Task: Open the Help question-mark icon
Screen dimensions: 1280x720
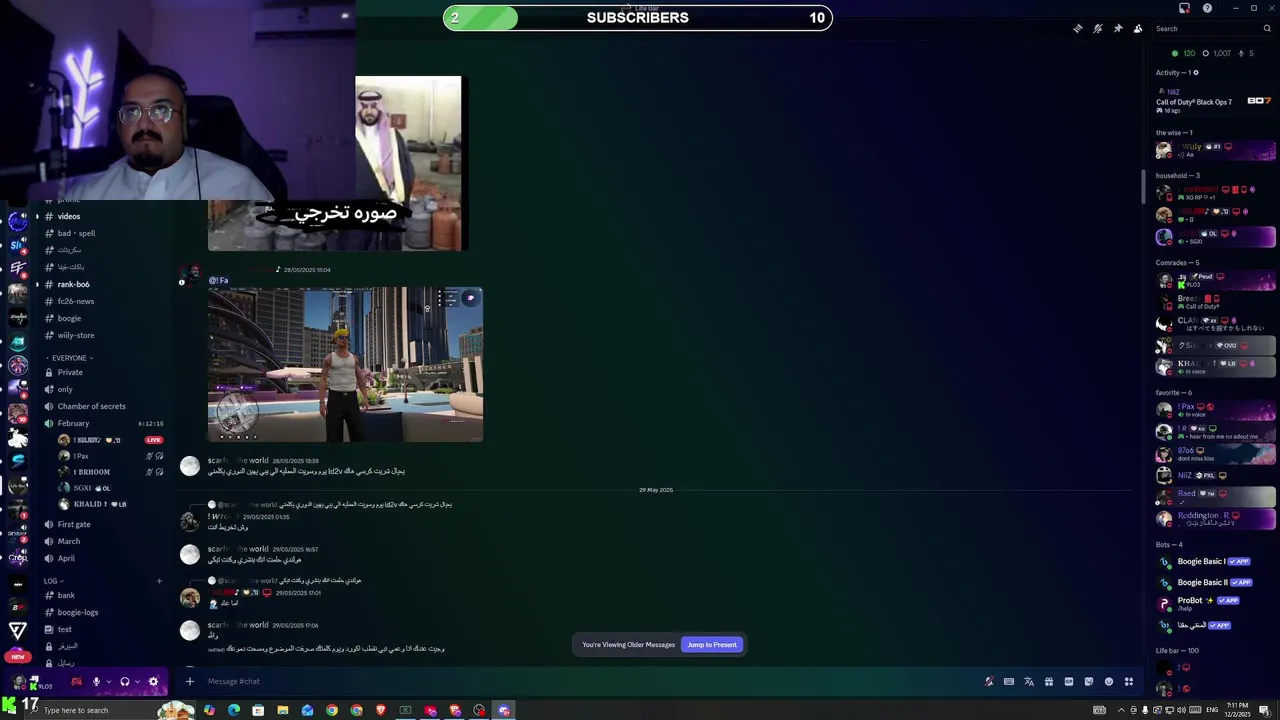Action: [x=1207, y=8]
